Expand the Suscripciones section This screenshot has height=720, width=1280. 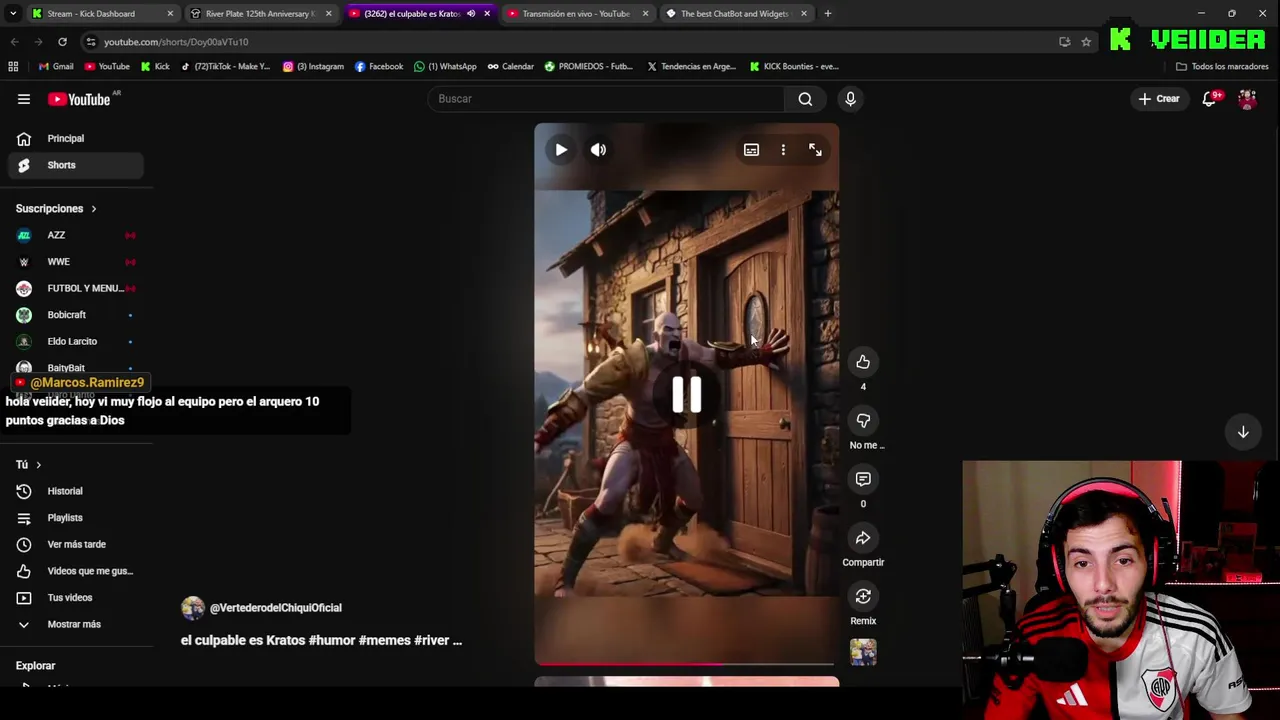[x=56, y=209]
